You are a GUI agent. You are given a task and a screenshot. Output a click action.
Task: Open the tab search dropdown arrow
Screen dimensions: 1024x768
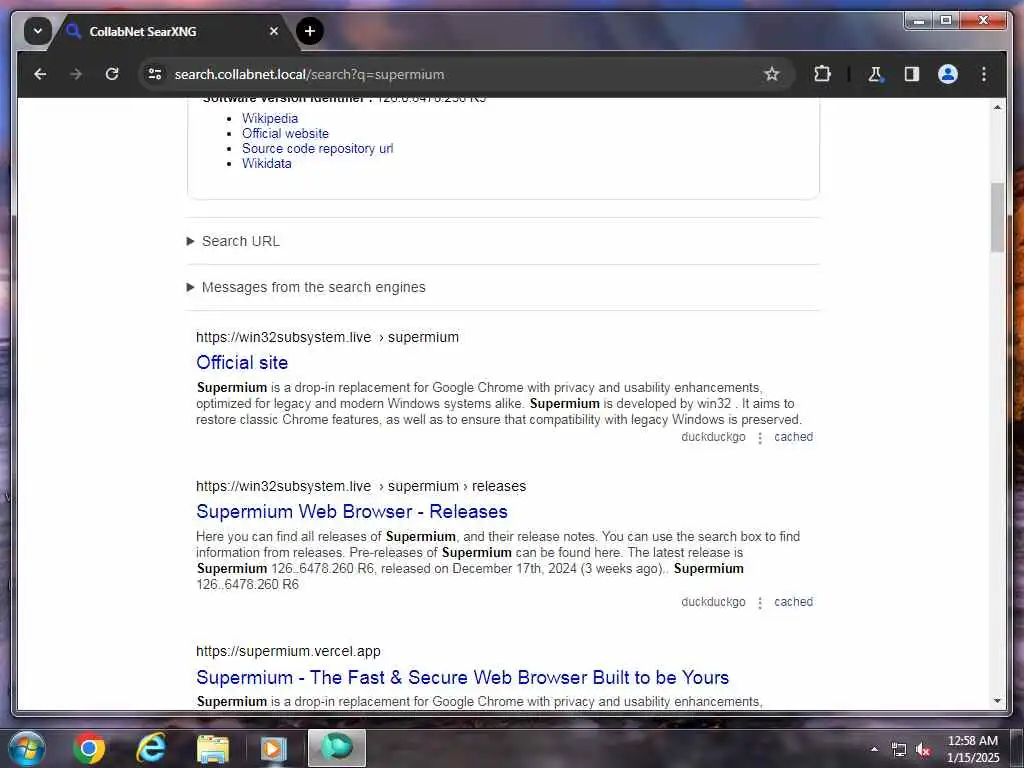(38, 31)
